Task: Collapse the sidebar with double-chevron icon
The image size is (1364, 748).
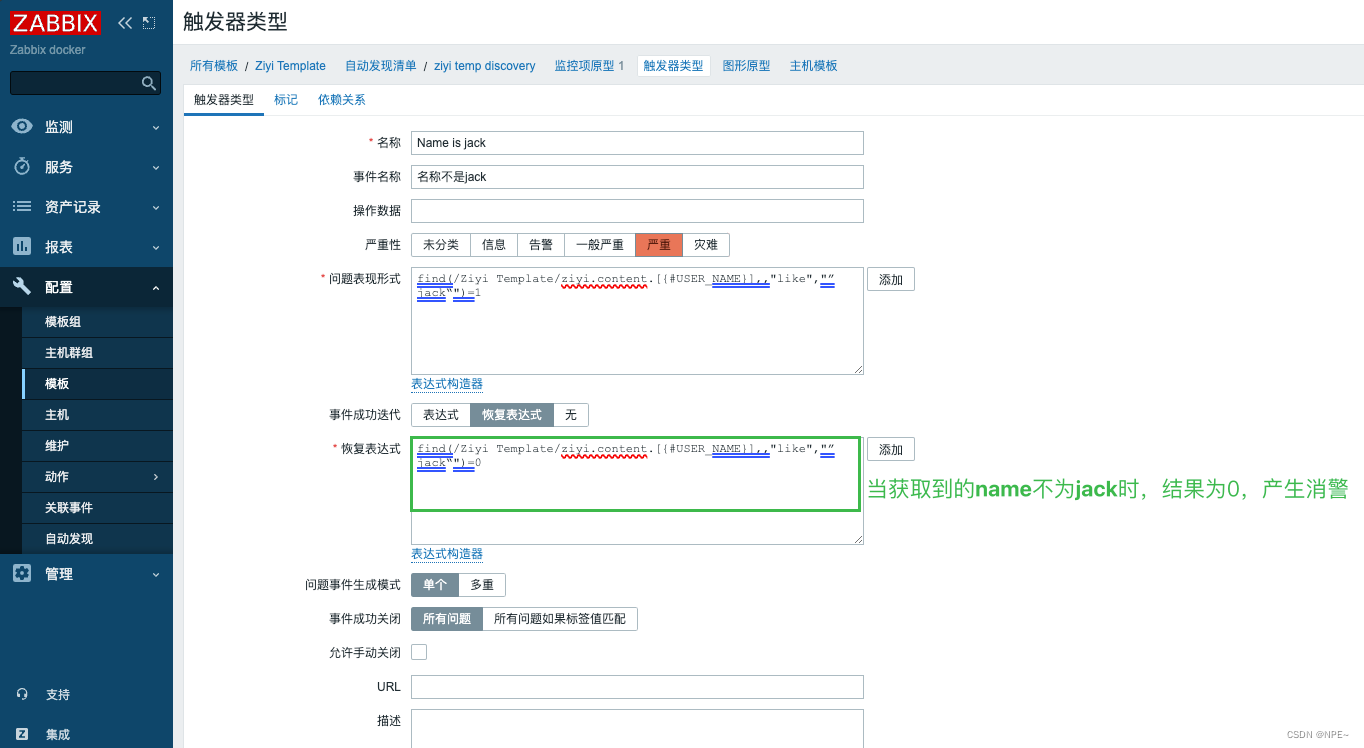Action: [x=124, y=23]
